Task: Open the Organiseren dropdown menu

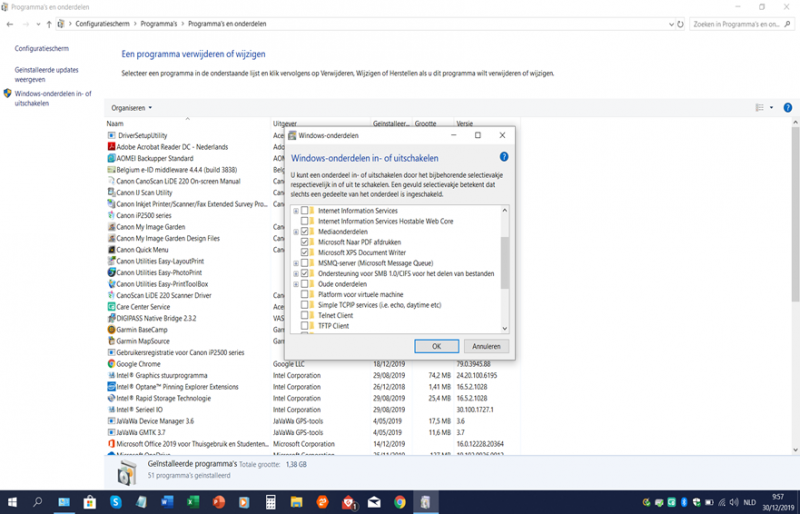Action: 131,107
